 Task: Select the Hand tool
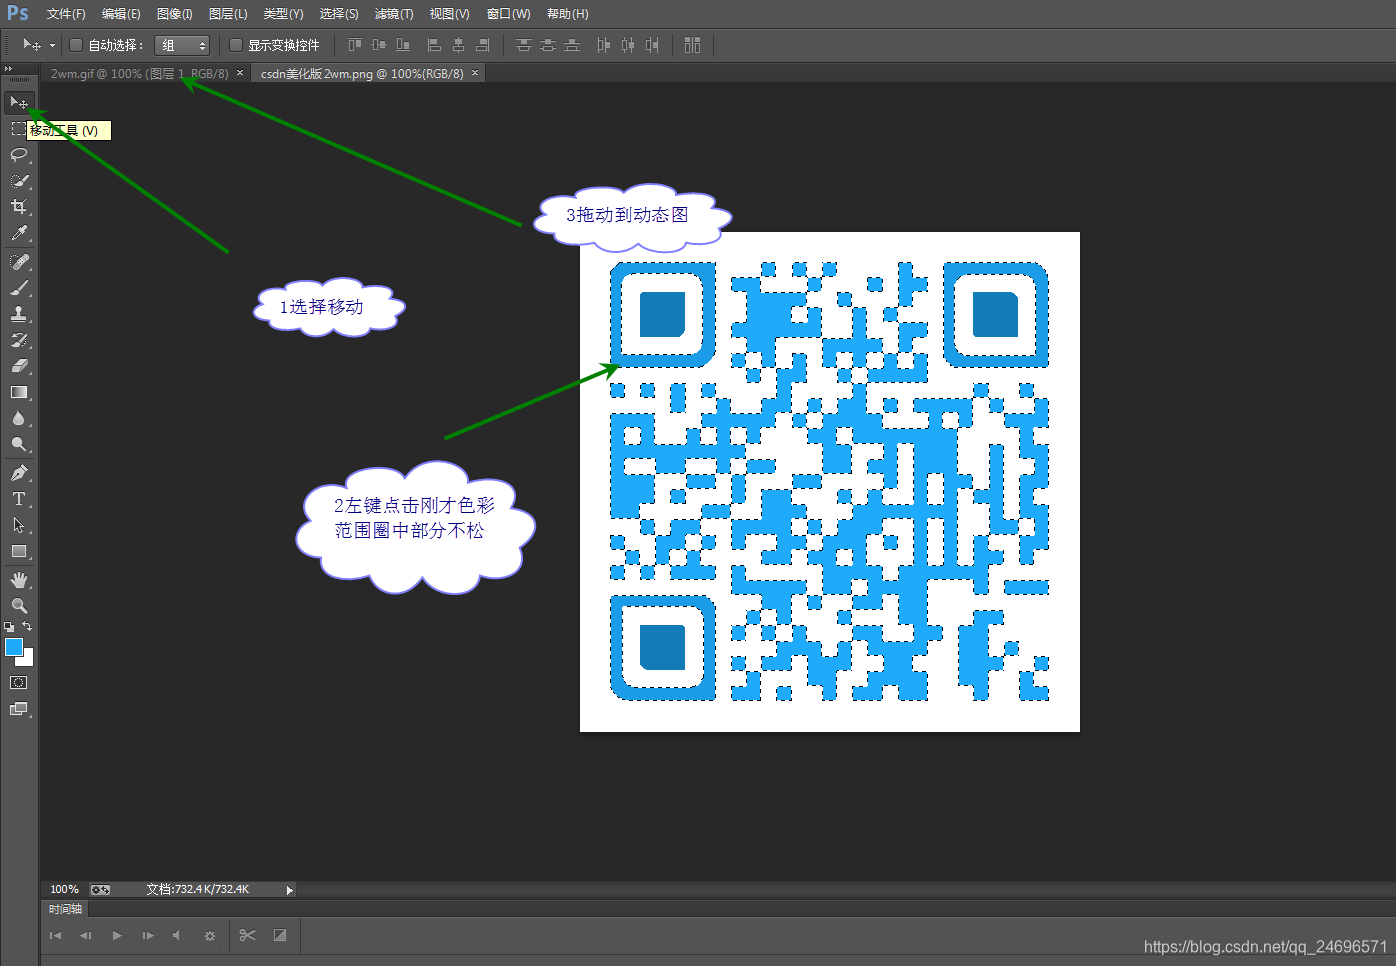[x=19, y=580]
